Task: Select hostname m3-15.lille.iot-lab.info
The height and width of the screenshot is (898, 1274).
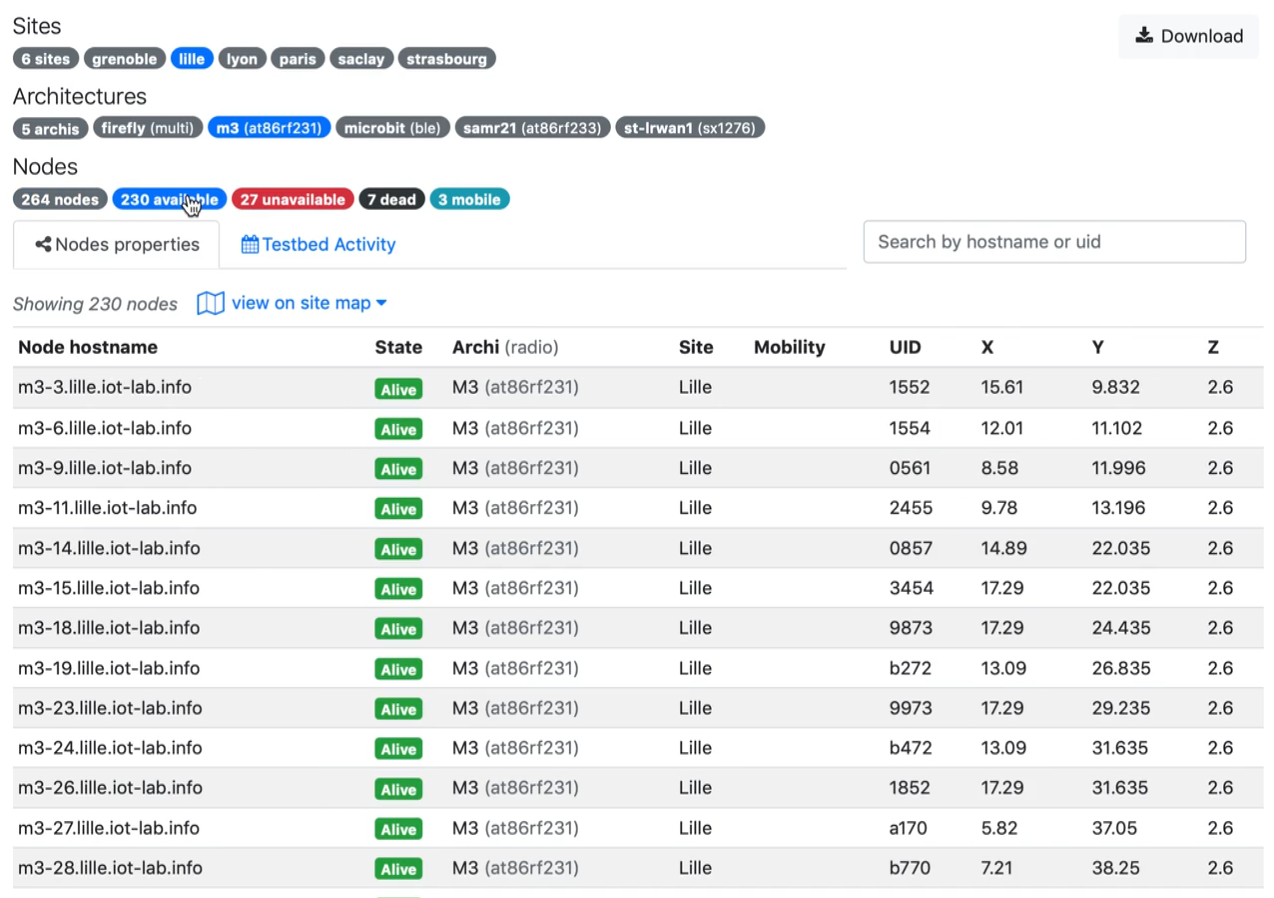Action: pyautogui.click(x=109, y=588)
